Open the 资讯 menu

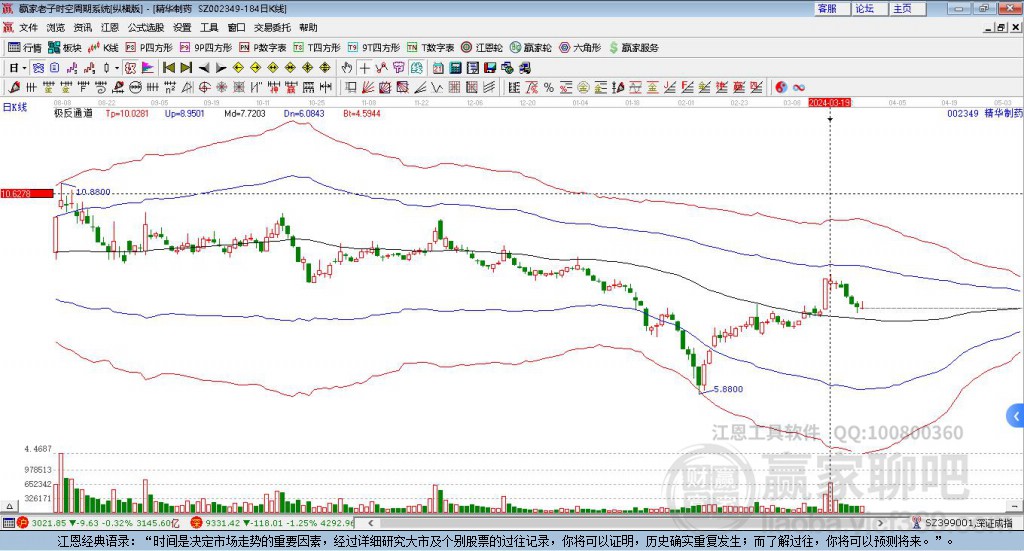[x=82, y=27]
